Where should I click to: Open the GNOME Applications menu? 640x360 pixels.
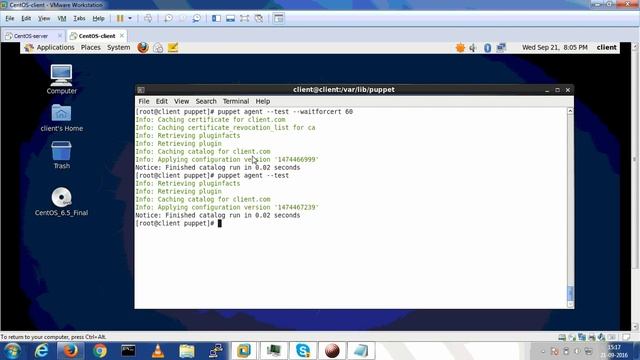56,47
